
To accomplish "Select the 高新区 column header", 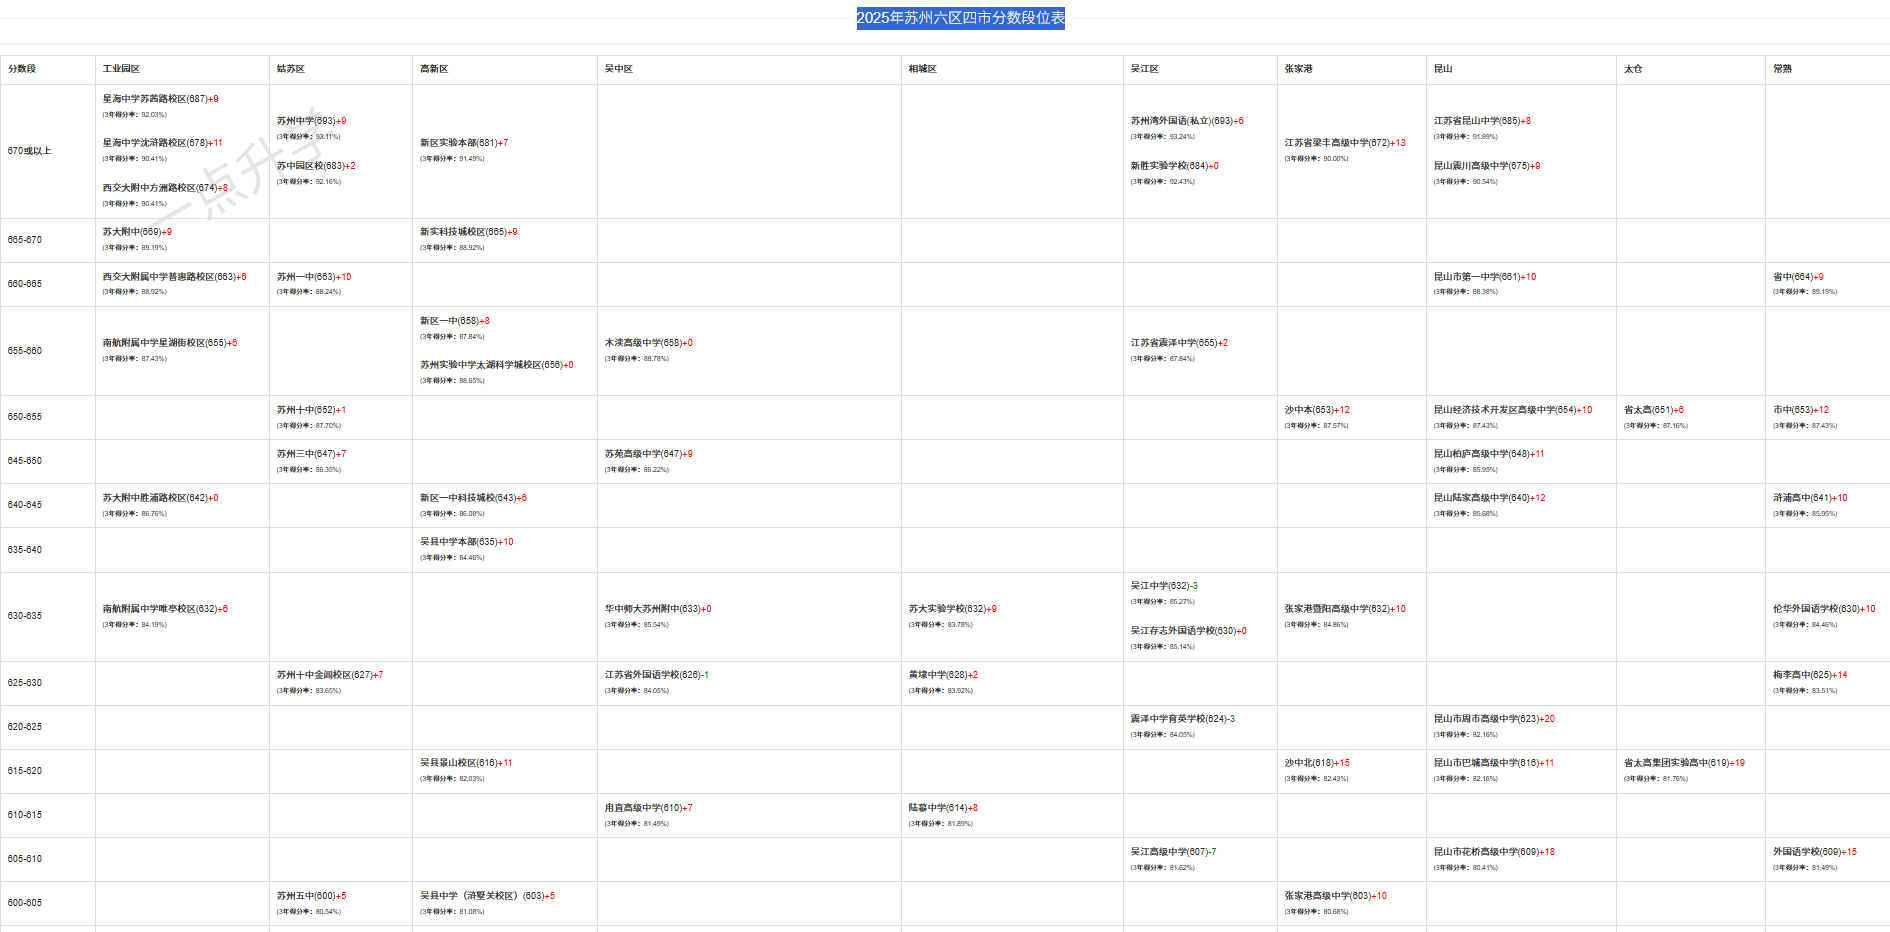I will [x=434, y=69].
